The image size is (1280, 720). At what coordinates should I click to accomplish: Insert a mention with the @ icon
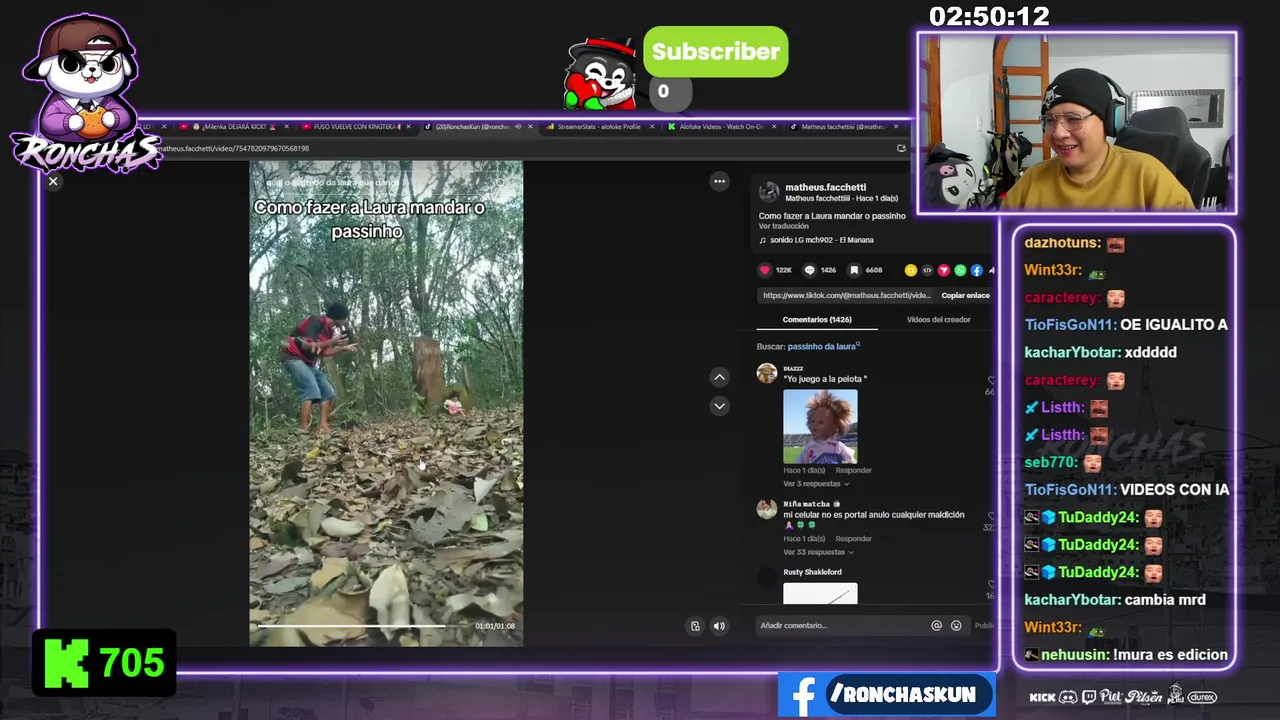[936, 625]
